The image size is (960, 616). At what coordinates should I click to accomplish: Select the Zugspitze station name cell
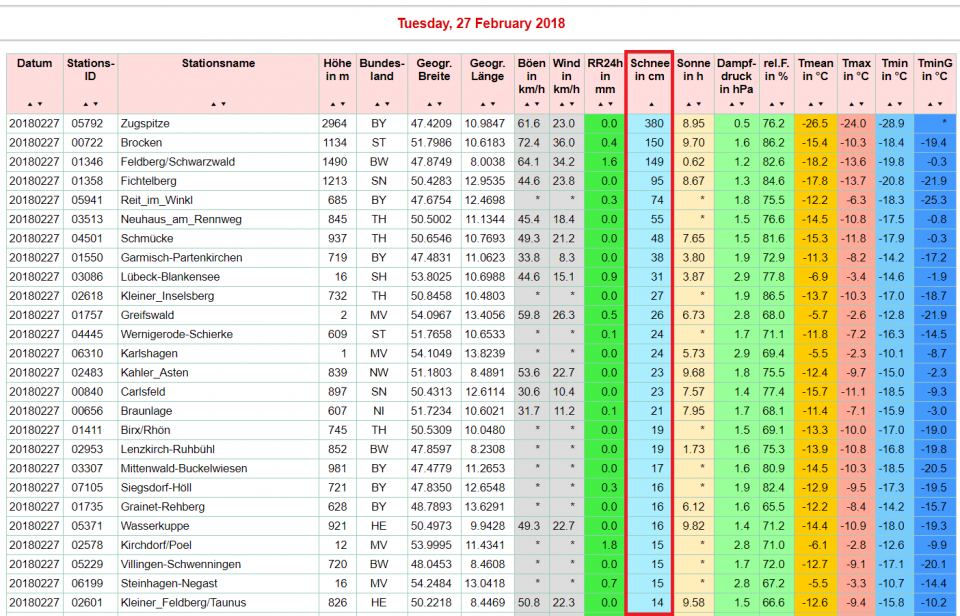(145, 123)
